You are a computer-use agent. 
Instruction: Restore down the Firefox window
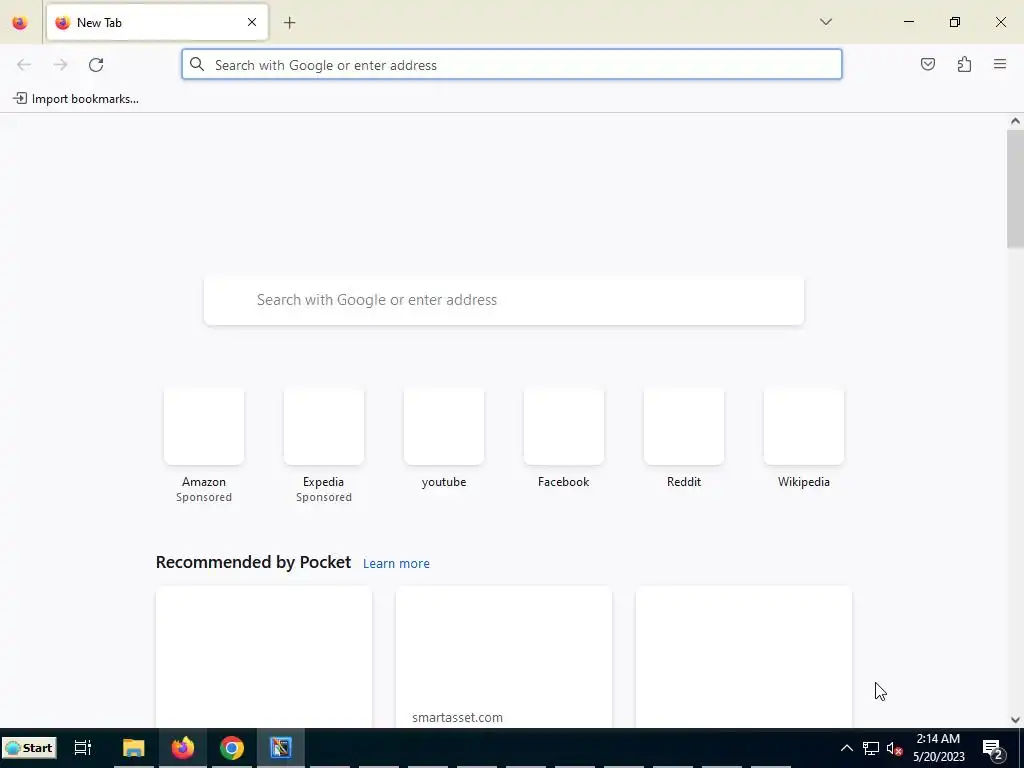point(955,22)
